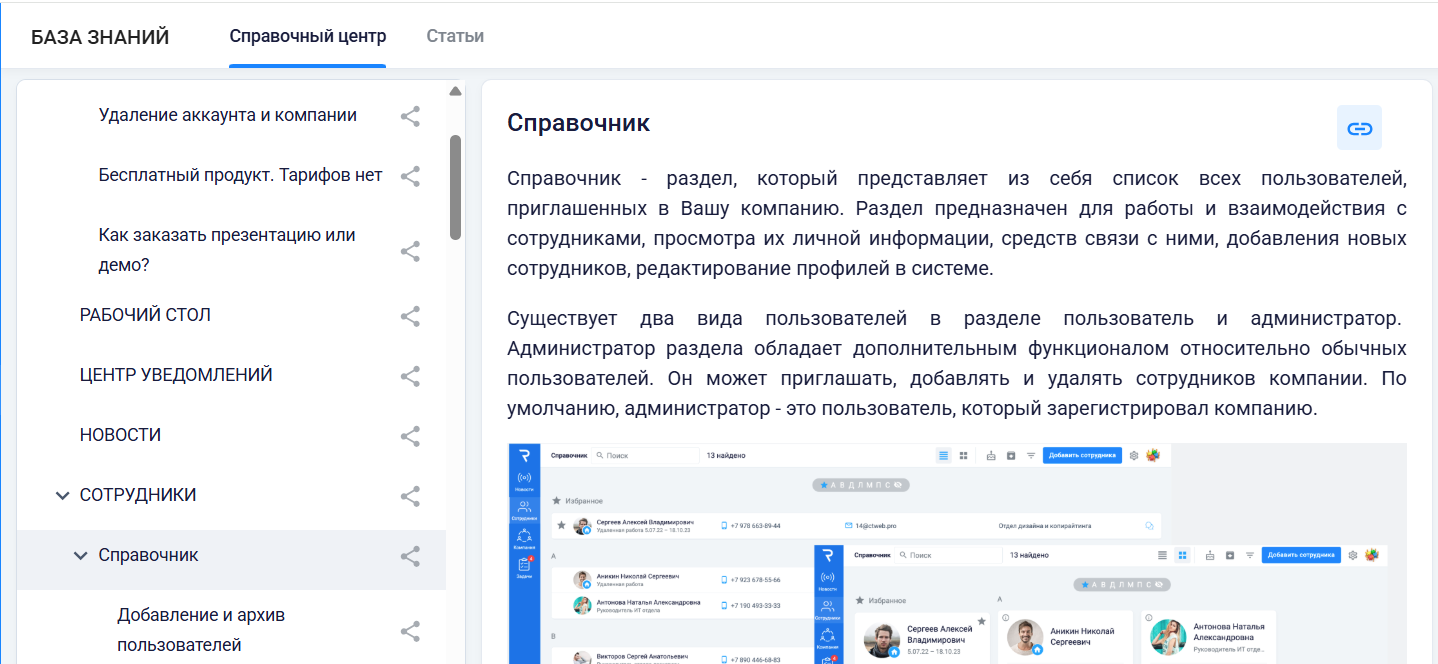Click the Добавить сотрудника button
The height and width of the screenshot is (664, 1438).
point(1083,455)
